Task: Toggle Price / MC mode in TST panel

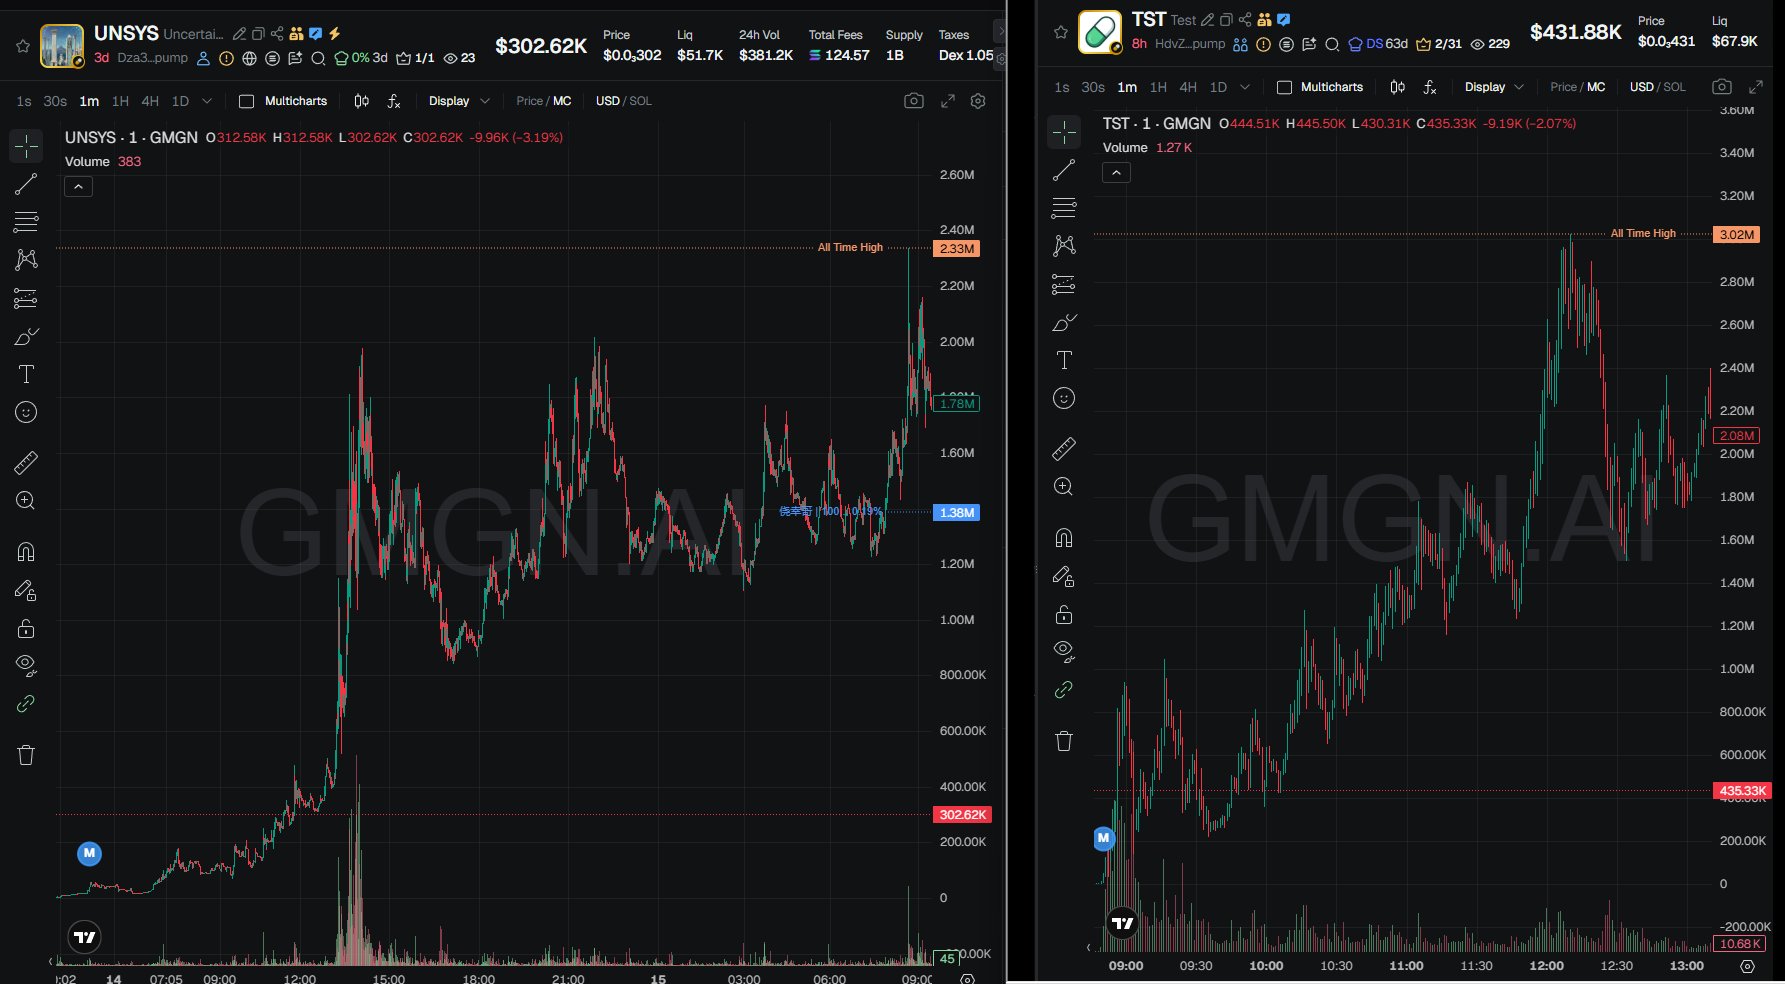Action: 1578,87
